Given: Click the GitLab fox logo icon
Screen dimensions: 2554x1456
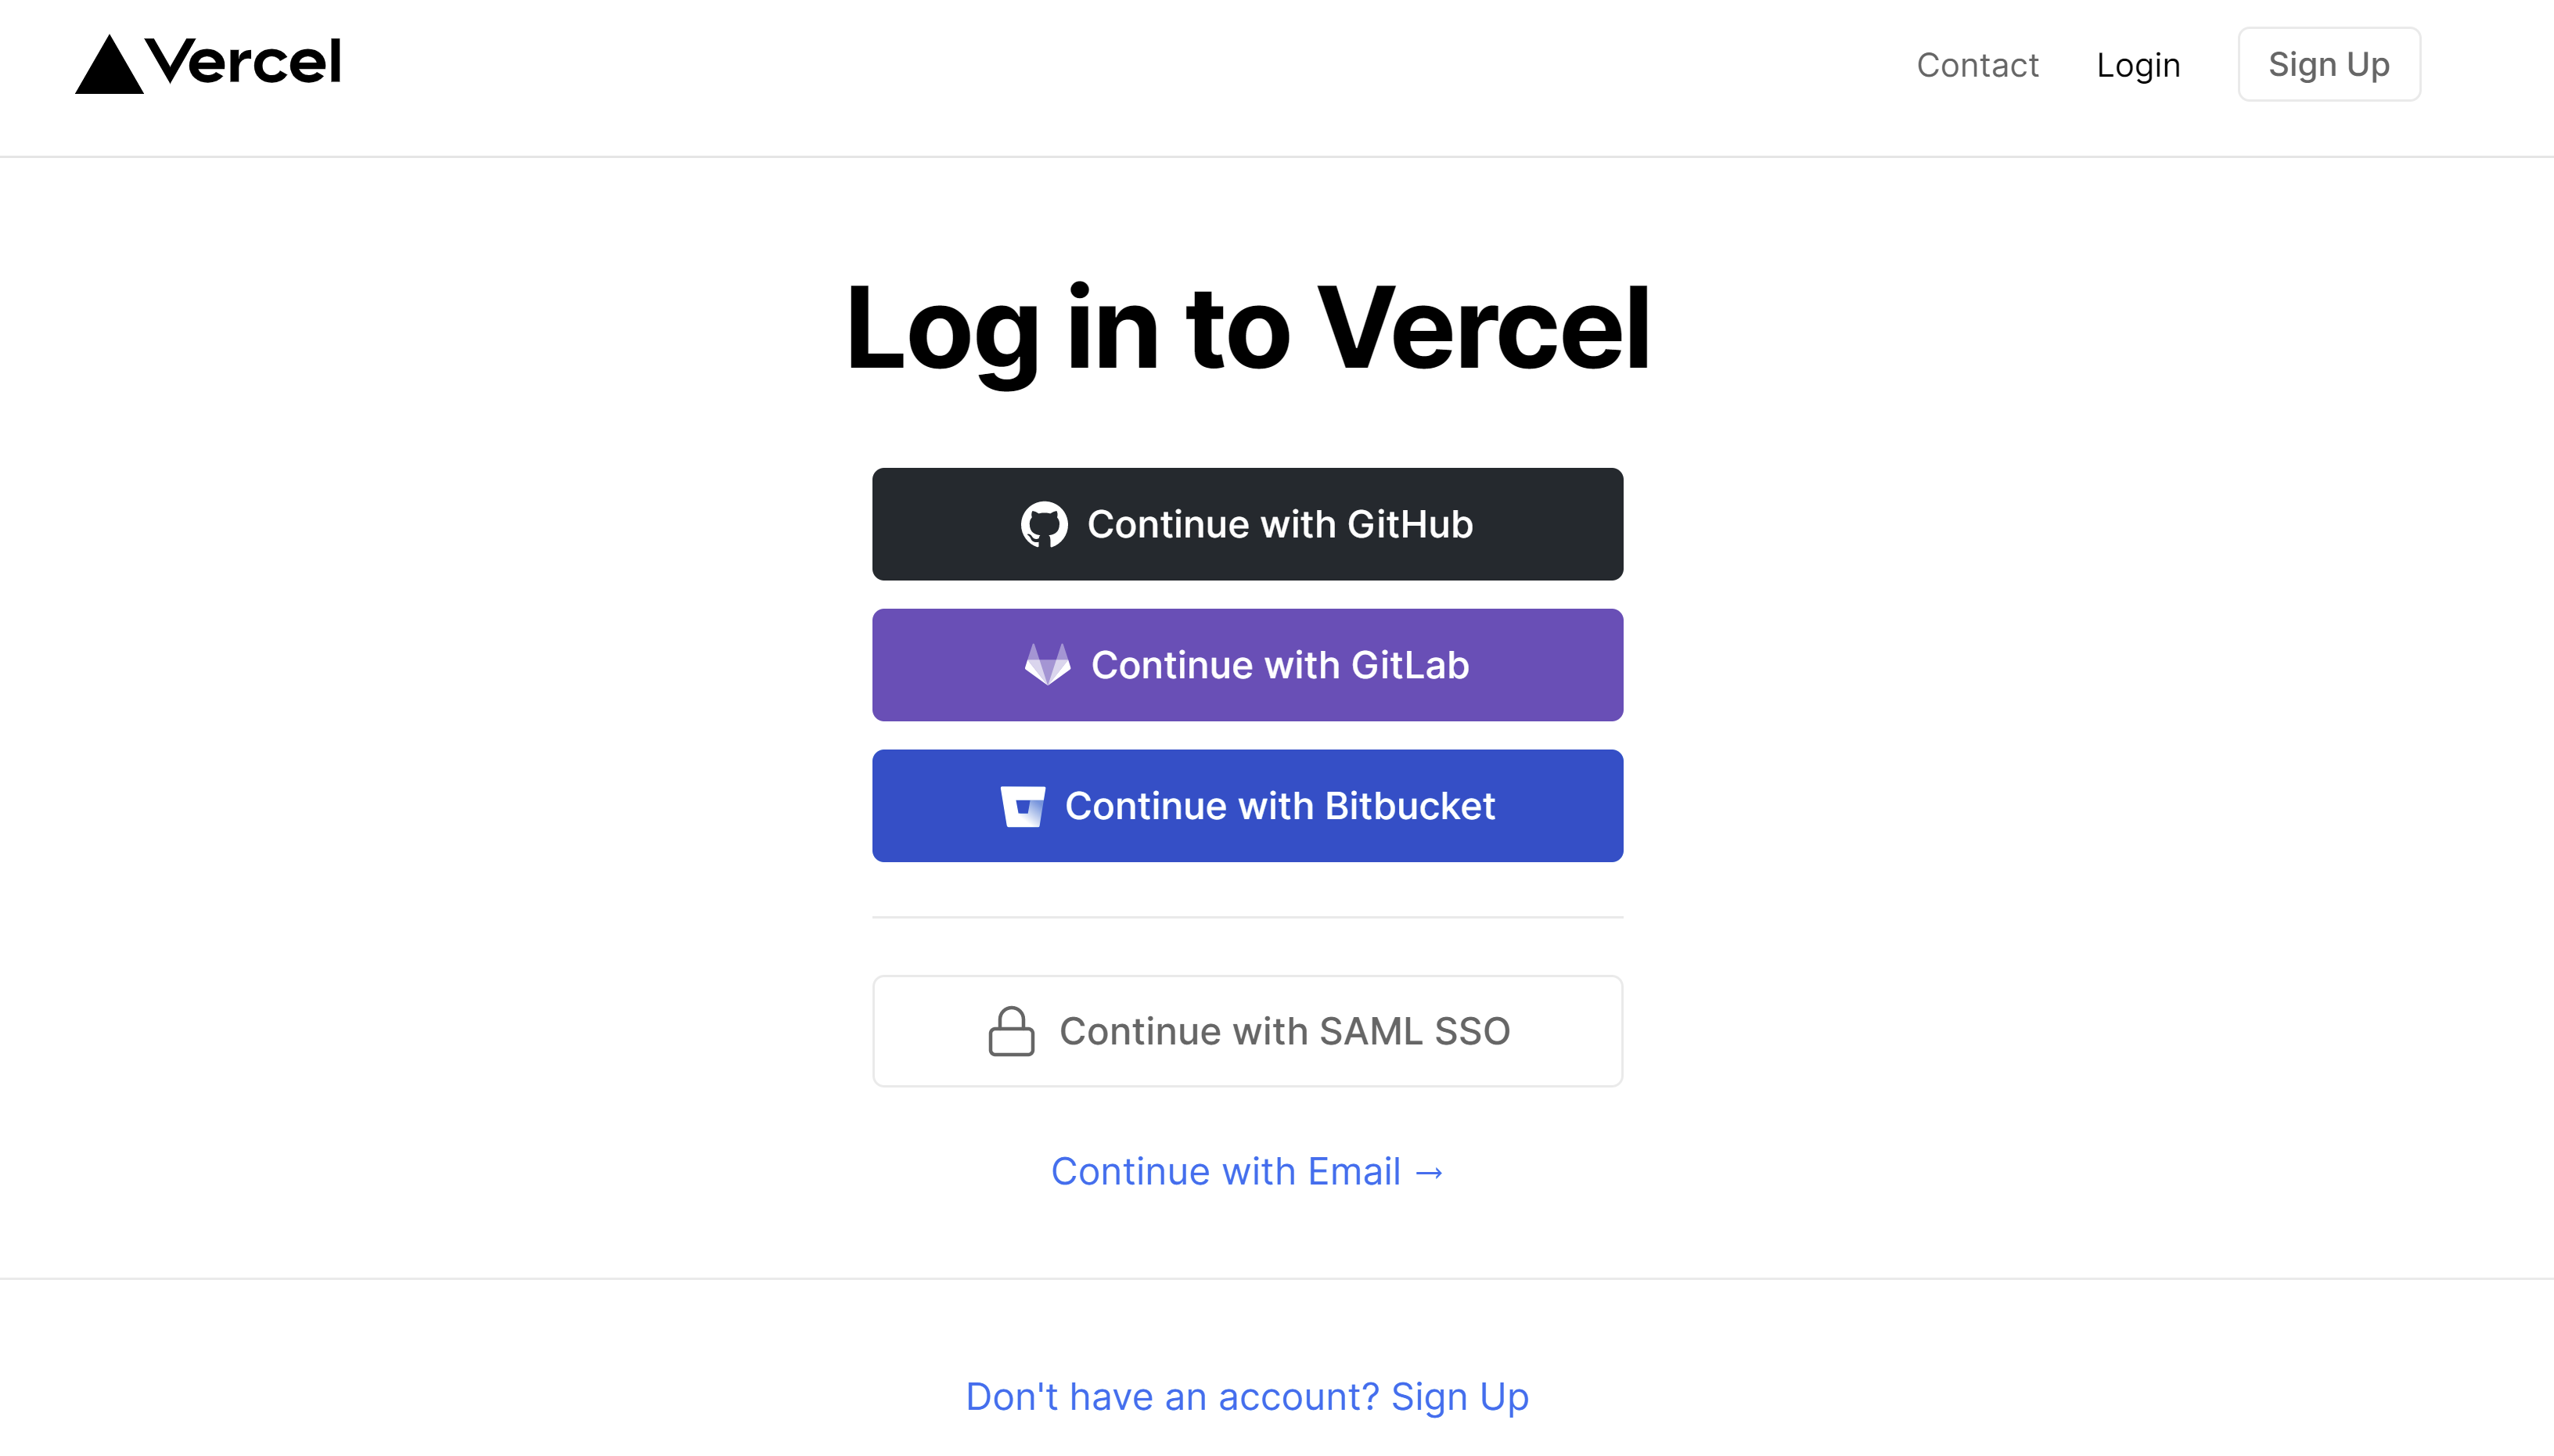Looking at the screenshot, I should [1047, 665].
